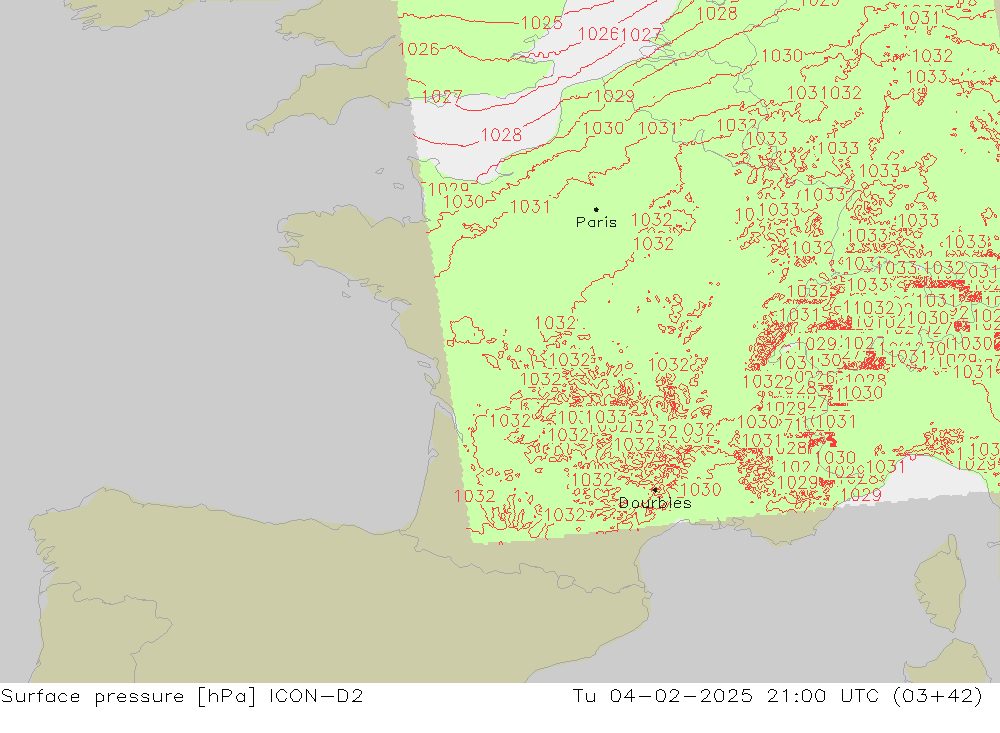Click the 'Surface pressure [hPa] ICON-D2' caption
The image size is (1000, 733).
click(x=182, y=695)
